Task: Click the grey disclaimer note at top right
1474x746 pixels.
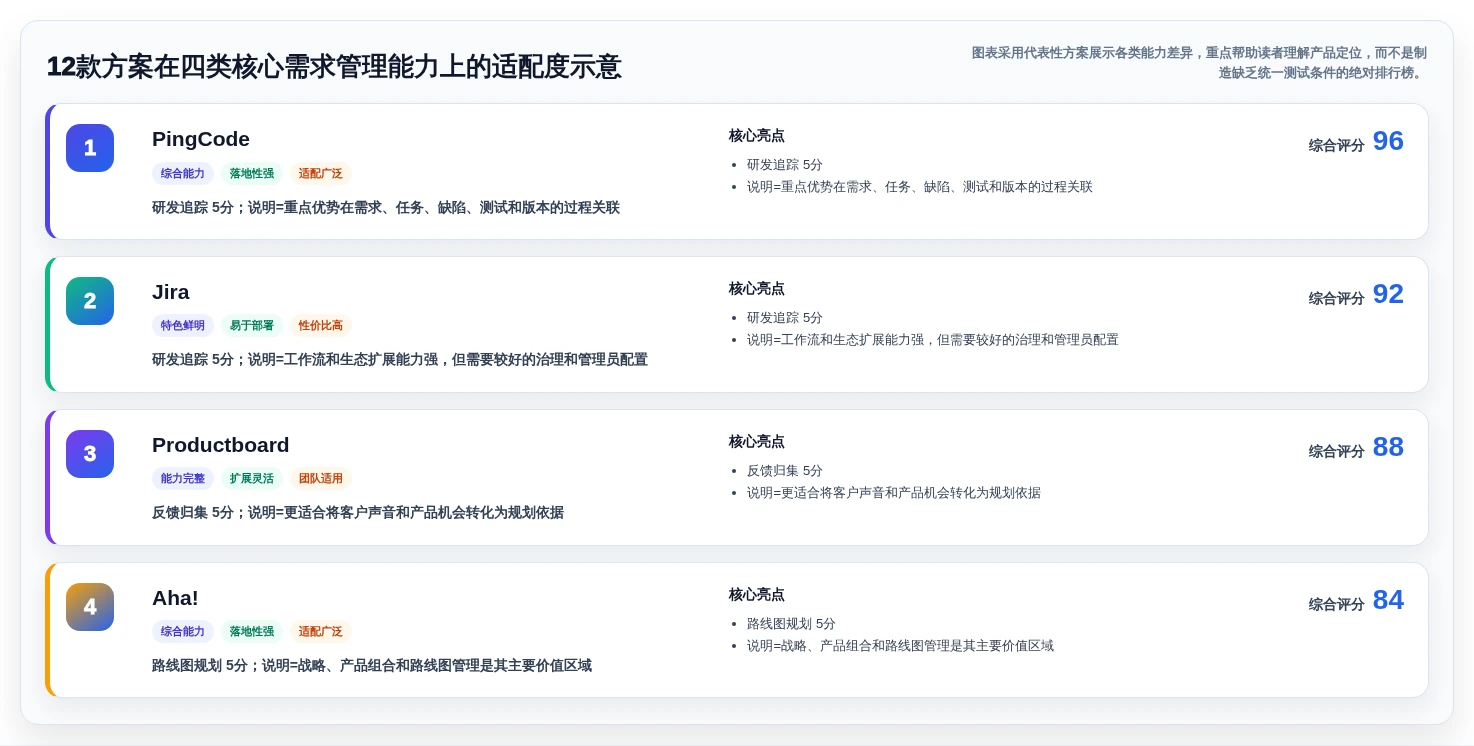Action: (1198, 63)
